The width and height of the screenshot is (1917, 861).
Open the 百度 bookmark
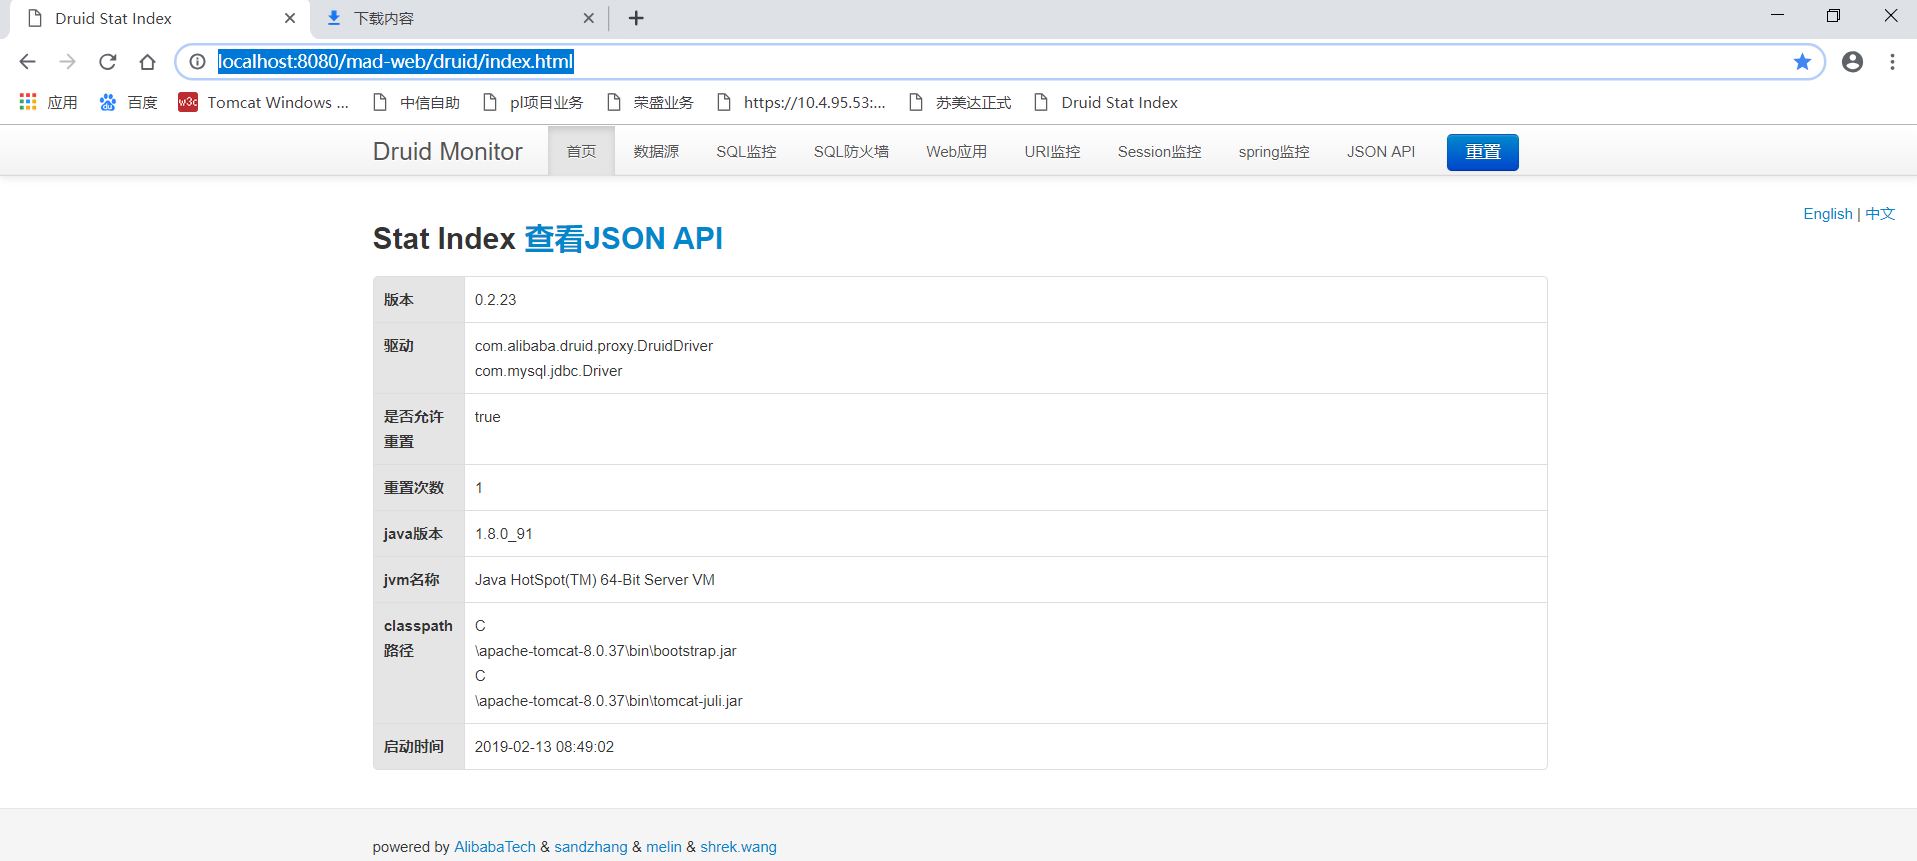coord(128,102)
